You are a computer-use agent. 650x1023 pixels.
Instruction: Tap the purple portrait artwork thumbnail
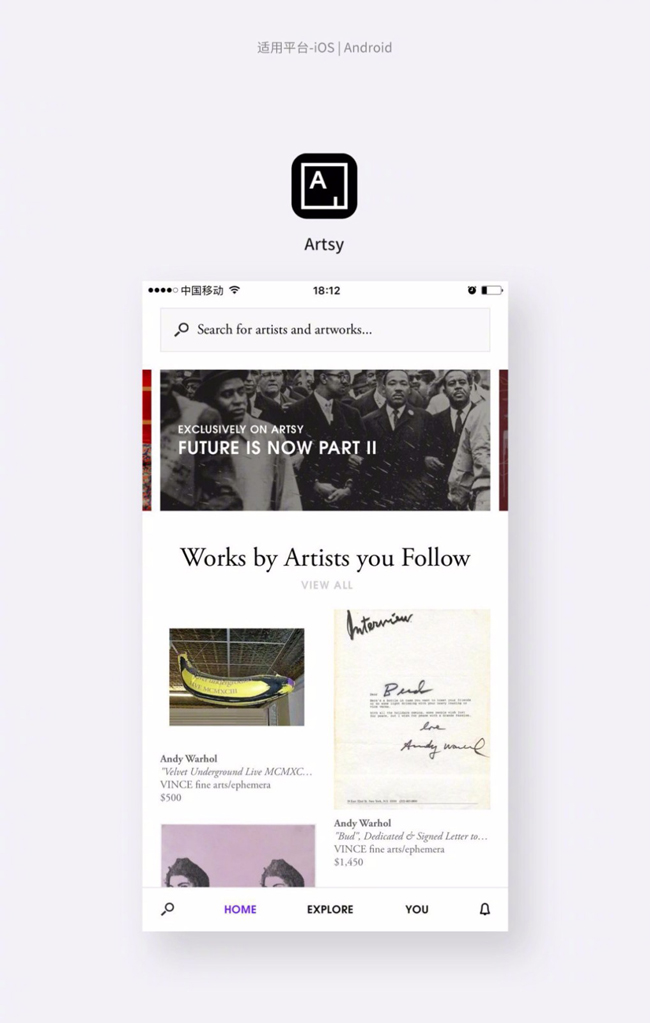[x=238, y=855]
